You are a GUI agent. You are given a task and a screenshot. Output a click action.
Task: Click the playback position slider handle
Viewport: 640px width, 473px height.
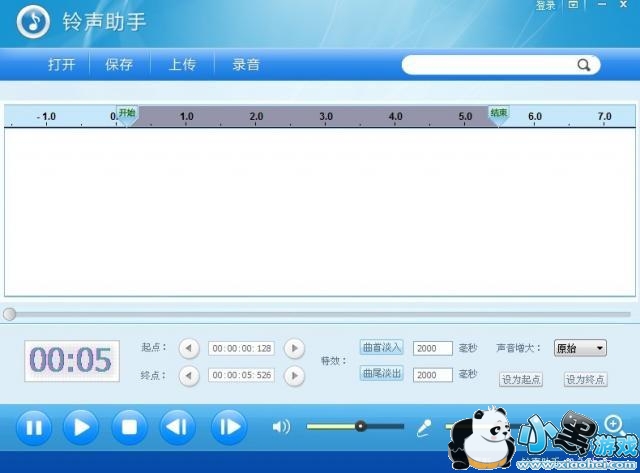[x=9, y=314]
